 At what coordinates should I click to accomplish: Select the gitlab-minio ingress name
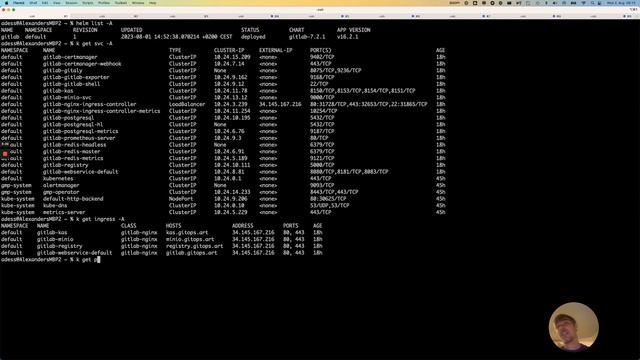pos(55,239)
